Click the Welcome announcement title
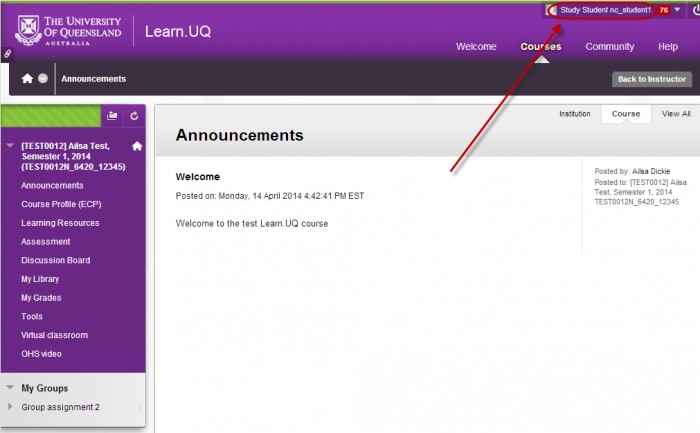The height and width of the screenshot is (433, 700). click(x=197, y=177)
